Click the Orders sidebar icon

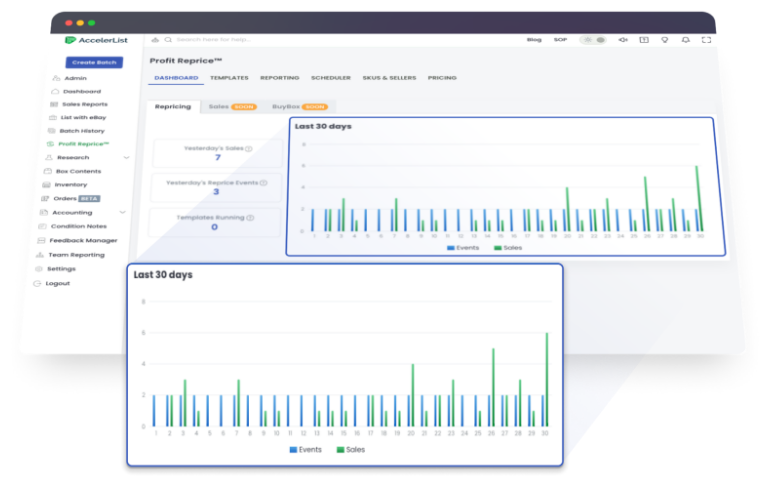45,199
